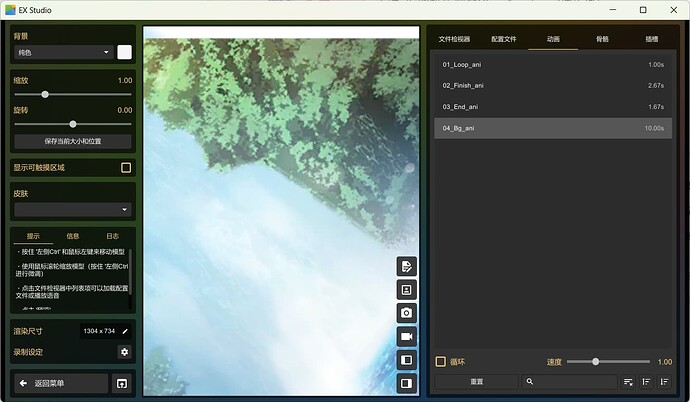
Task: Open the 背景 type dropdown
Action: pos(63,52)
